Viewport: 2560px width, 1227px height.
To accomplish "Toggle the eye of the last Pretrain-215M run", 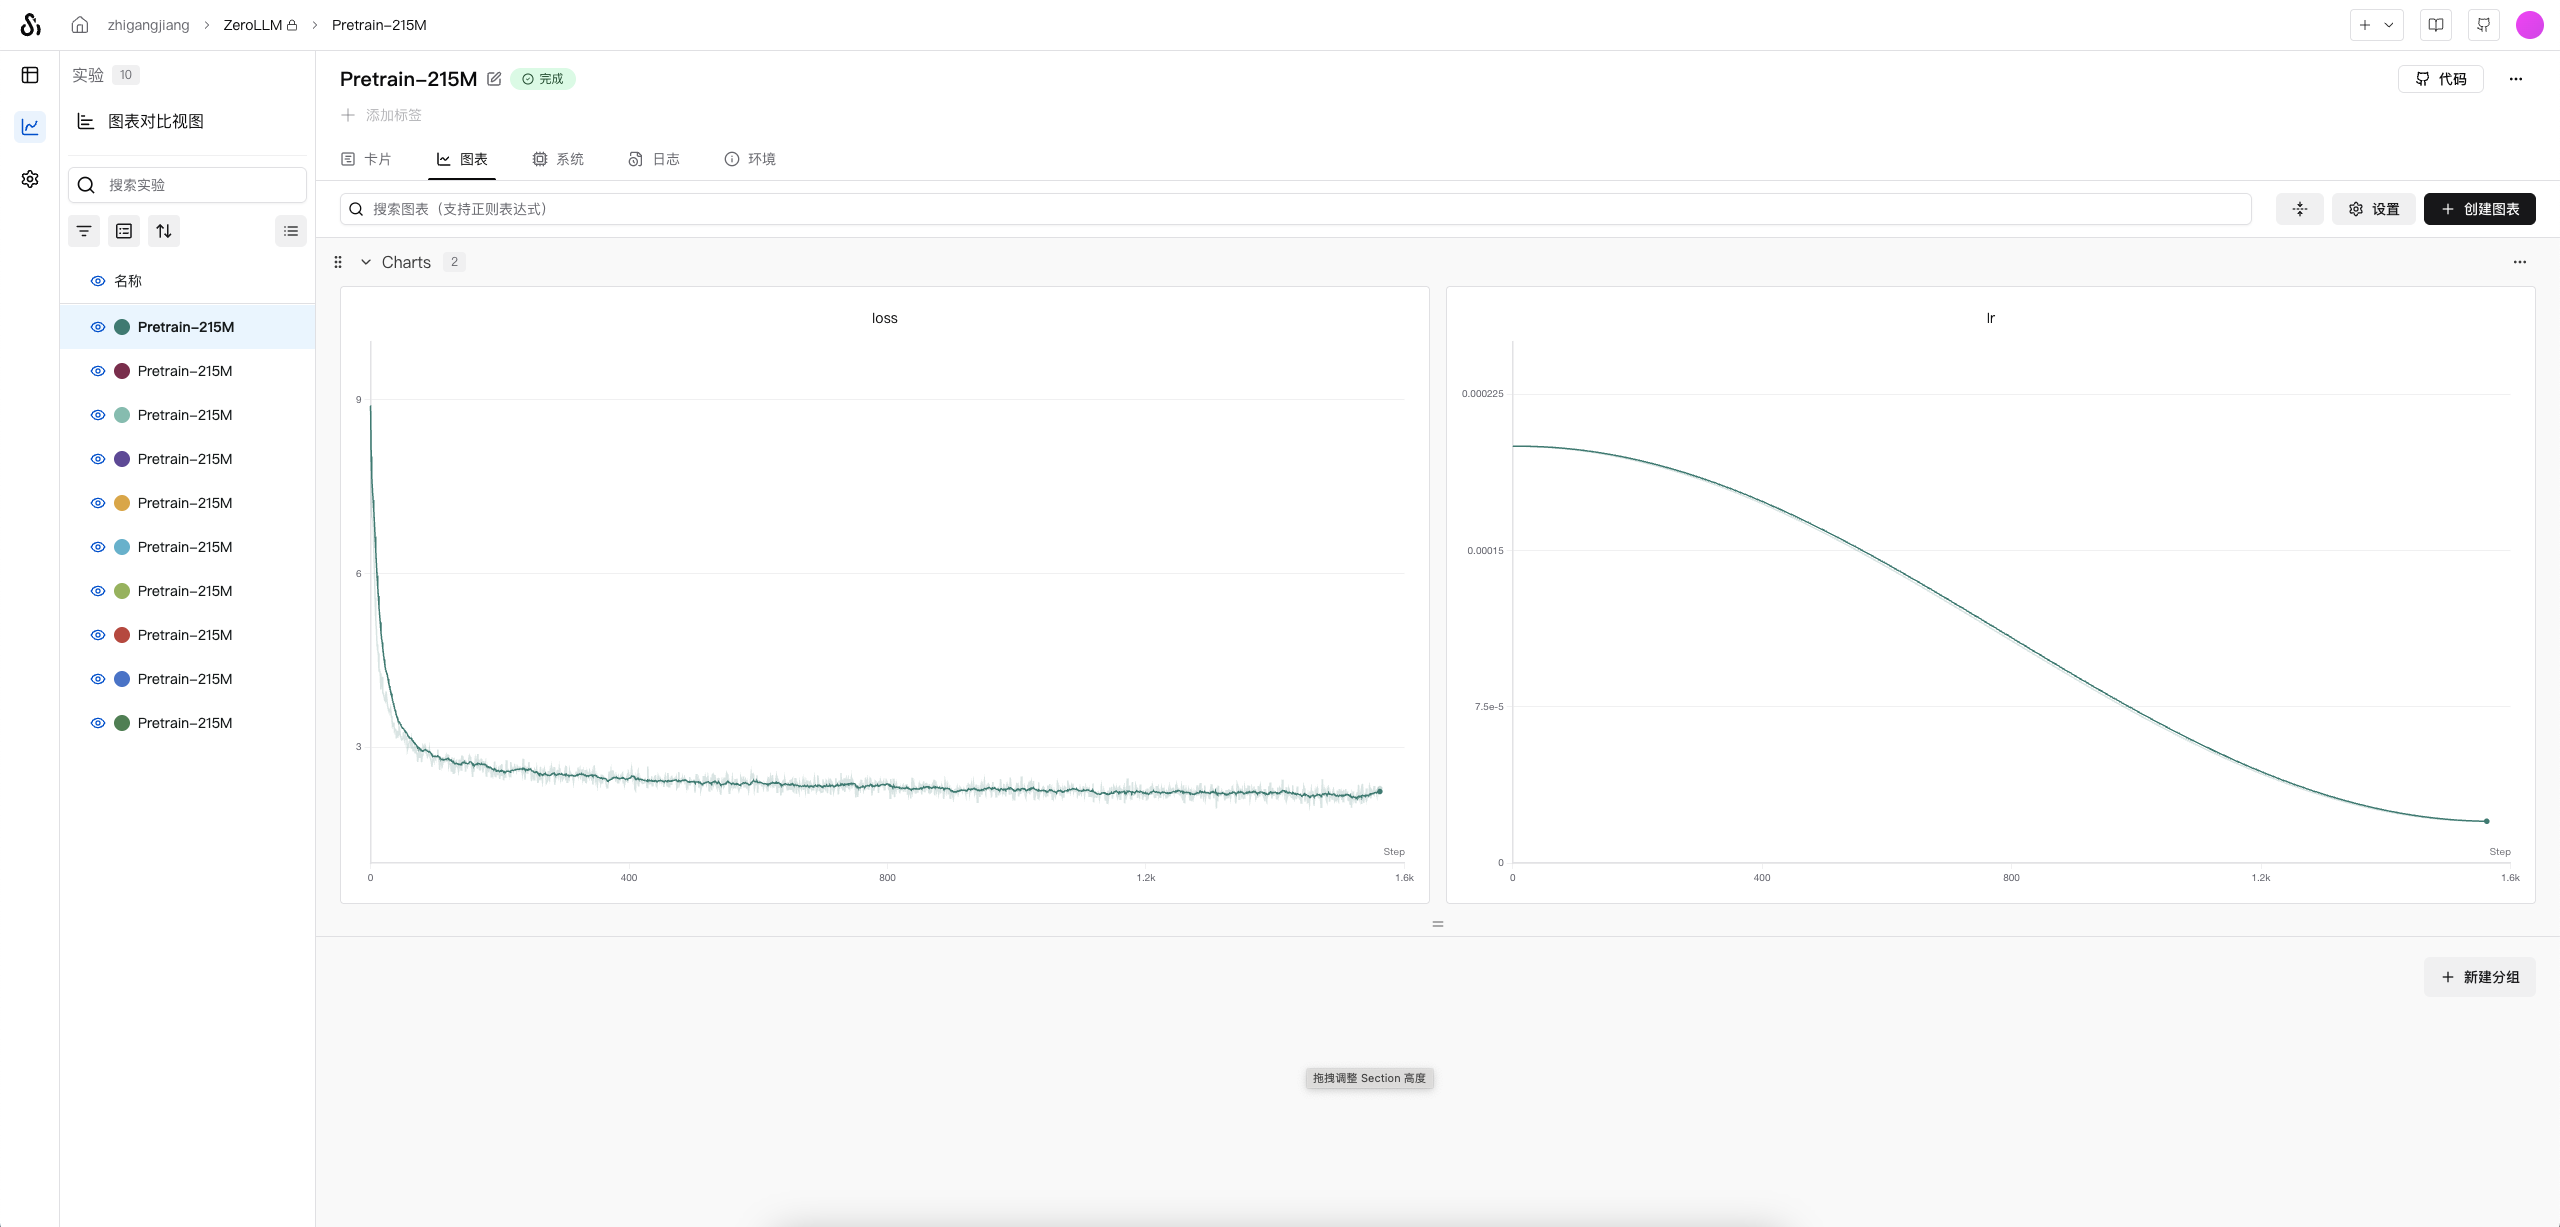I will (98, 723).
